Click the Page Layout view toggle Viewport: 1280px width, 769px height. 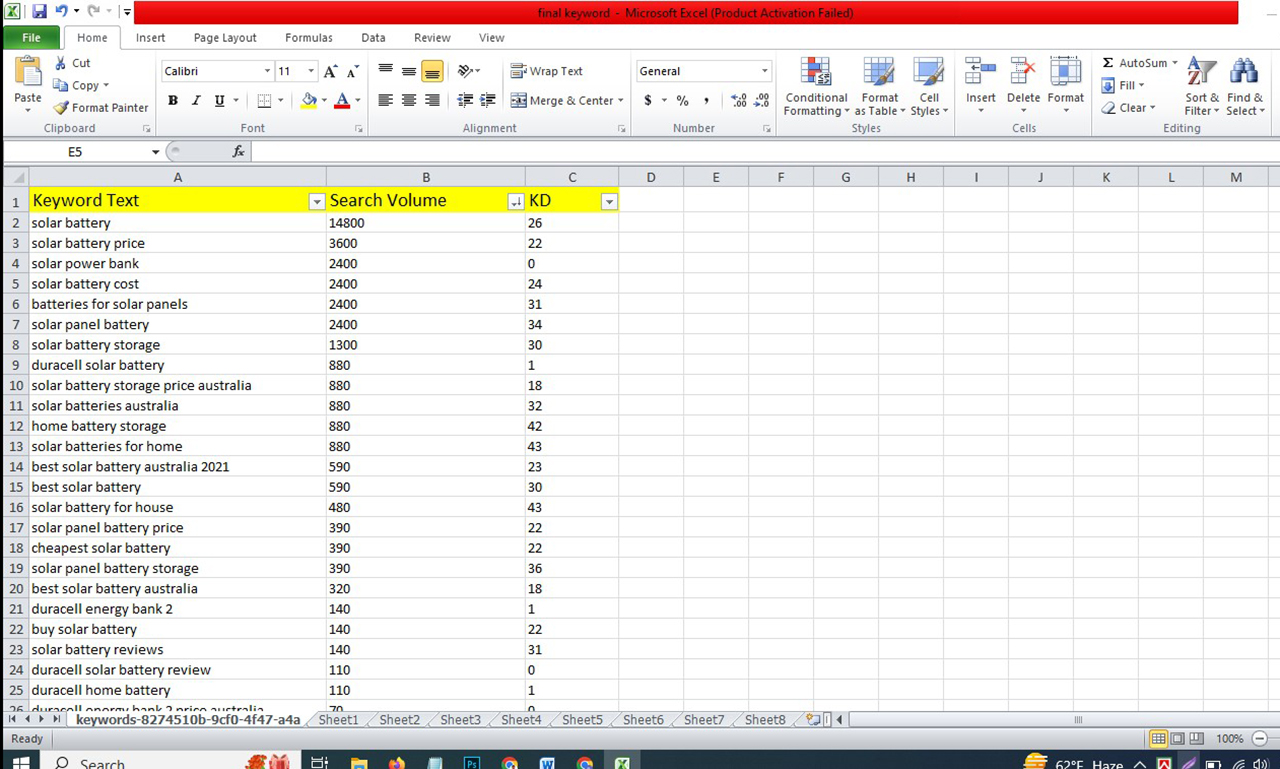(x=1179, y=738)
